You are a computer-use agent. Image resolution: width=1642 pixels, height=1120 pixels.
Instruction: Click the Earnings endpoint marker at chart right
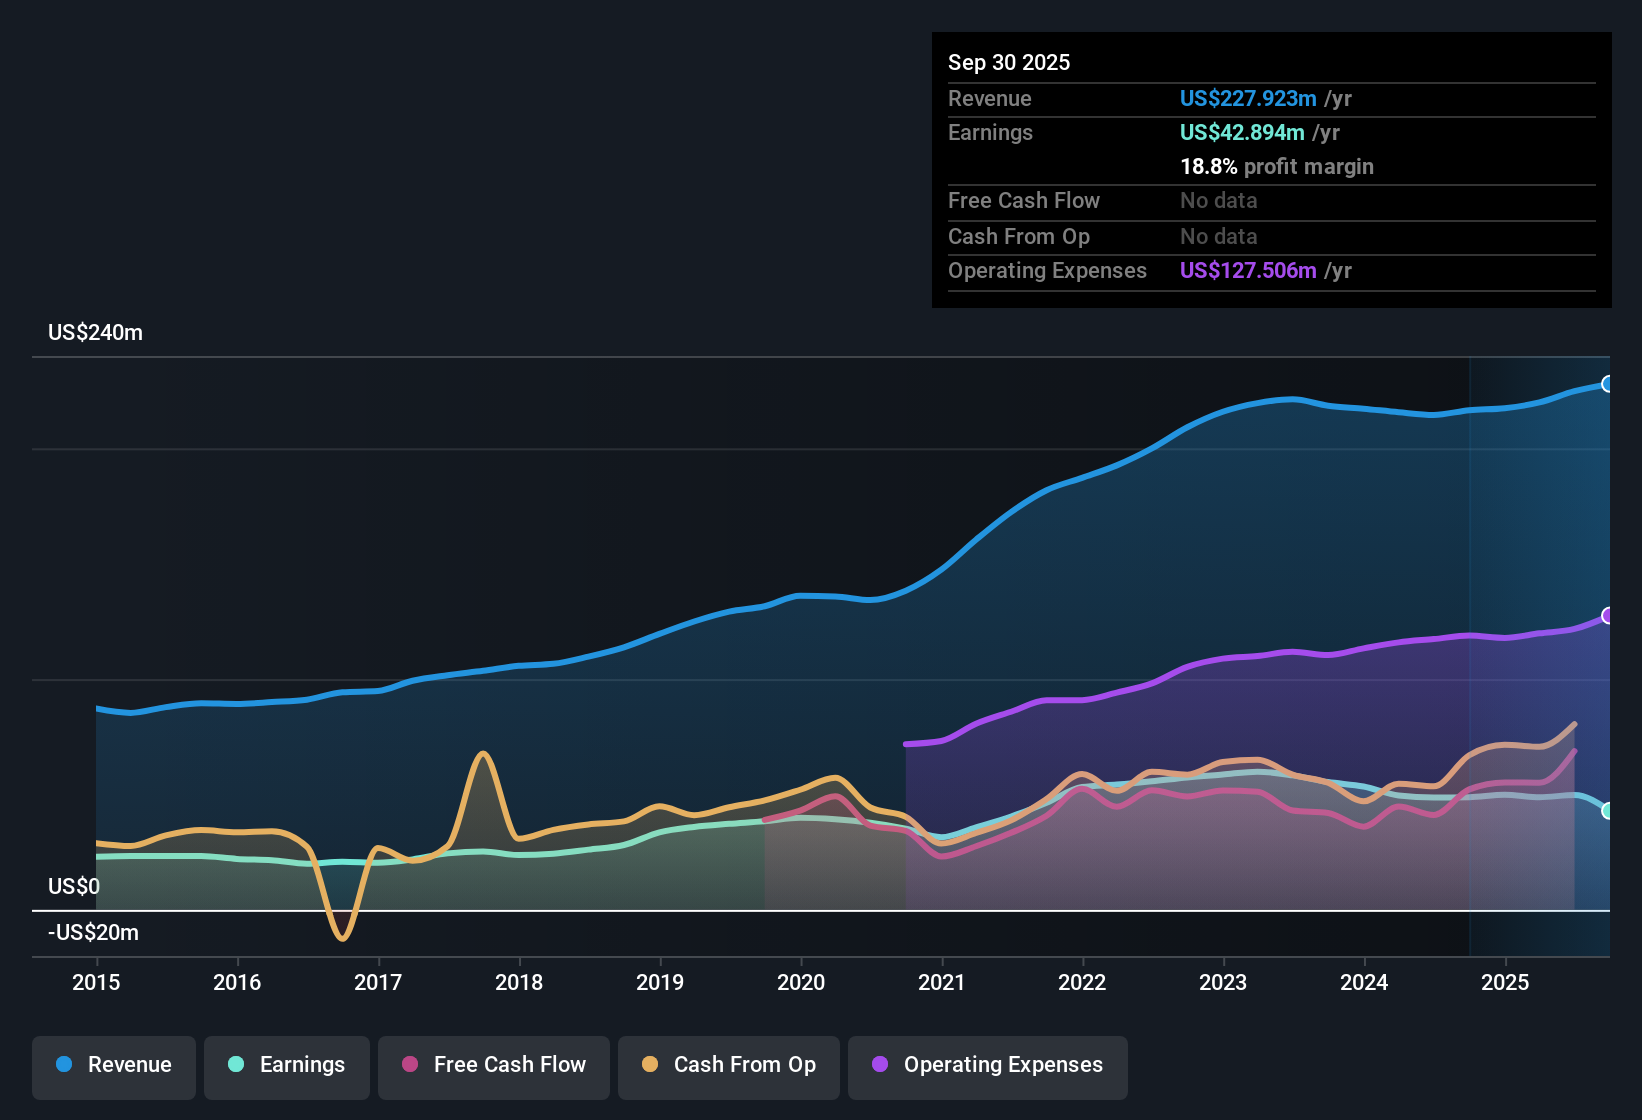pos(1608,810)
